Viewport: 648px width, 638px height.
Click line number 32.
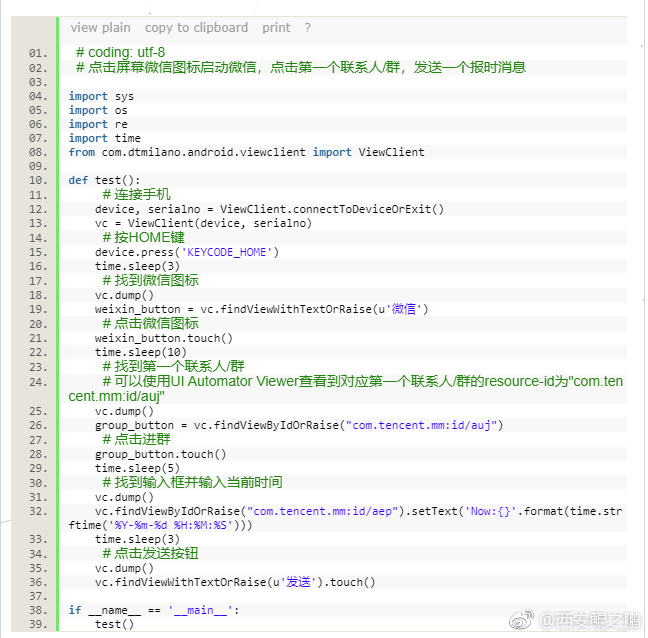coord(38,512)
